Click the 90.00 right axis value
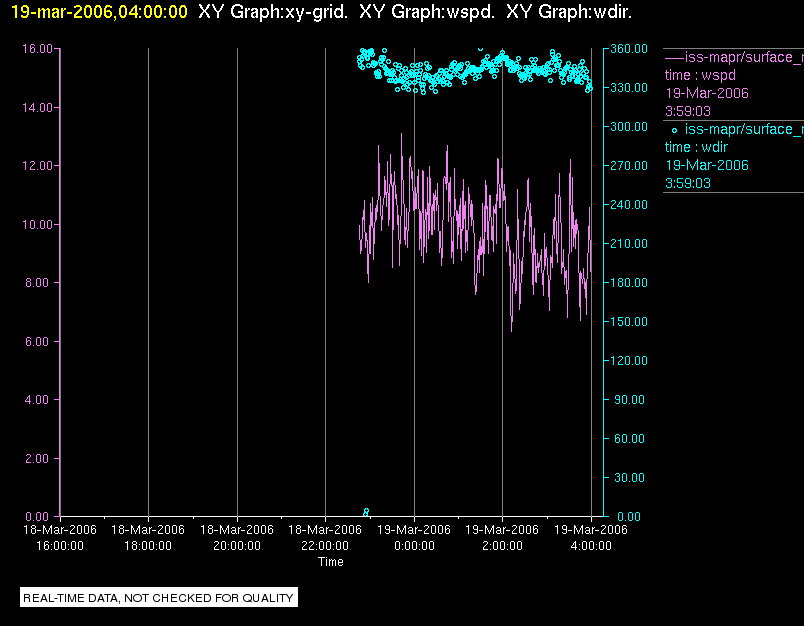This screenshot has height=626, width=804. coord(629,400)
